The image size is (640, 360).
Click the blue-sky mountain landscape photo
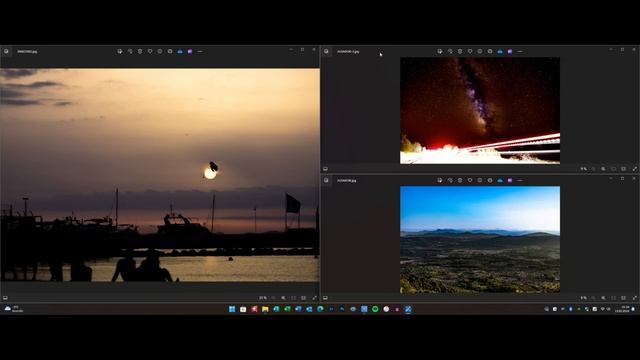pyautogui.click(x=480, y=240)
